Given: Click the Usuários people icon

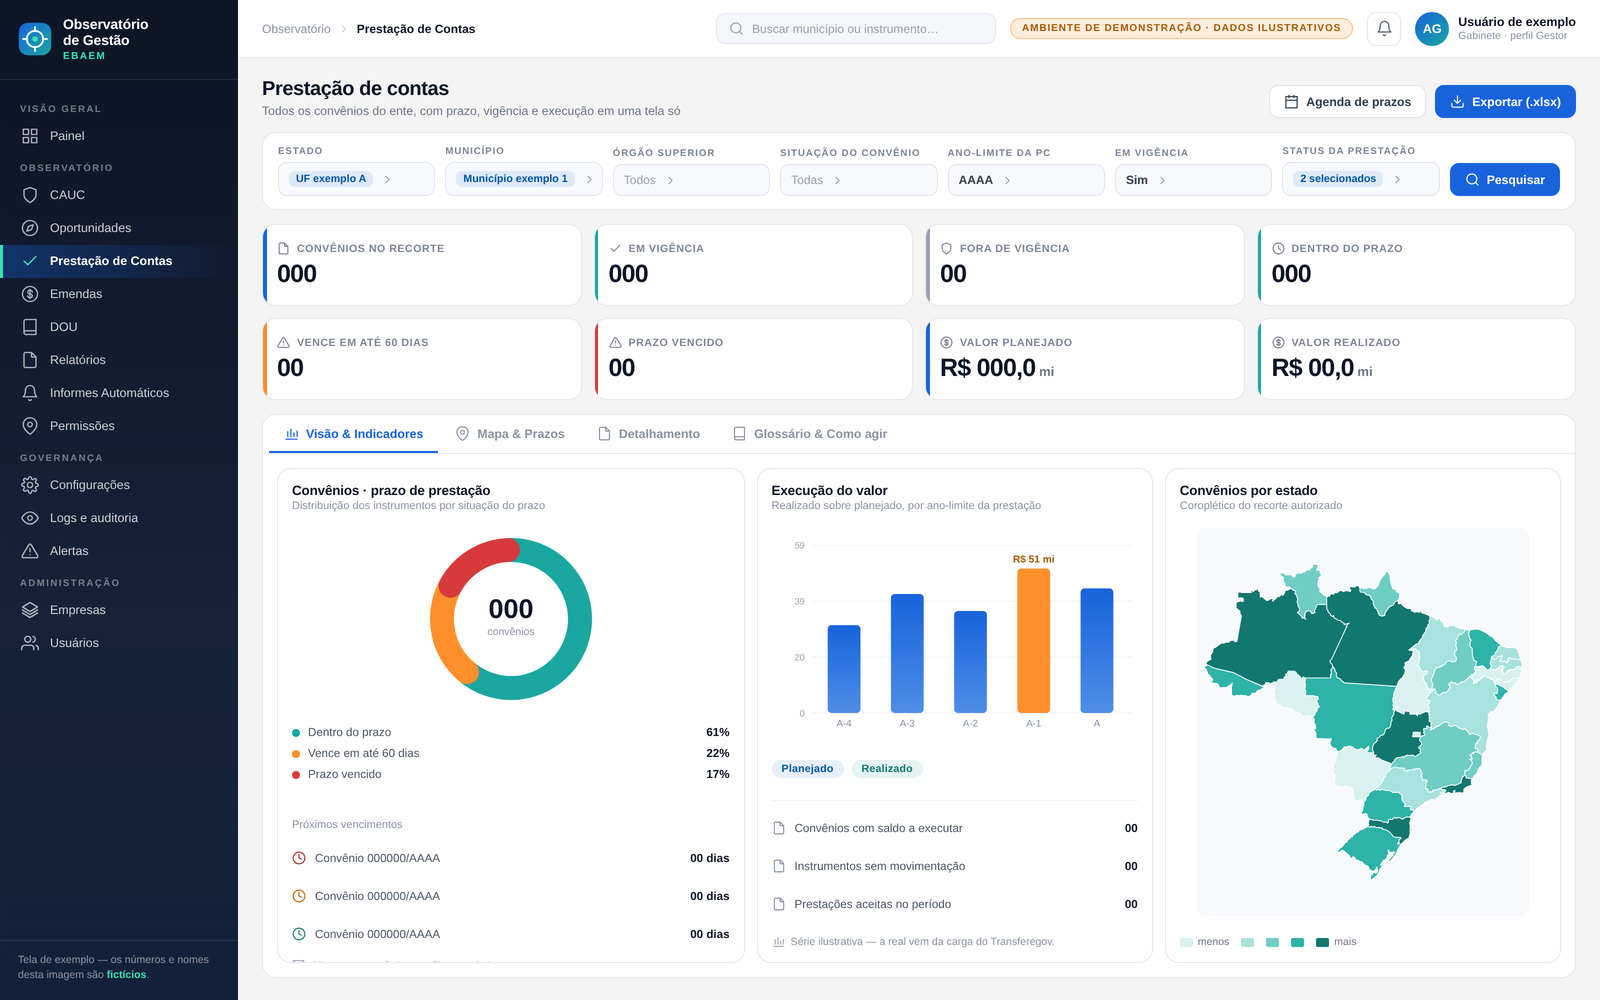Looking at the screenshot, I should (30, 643).
